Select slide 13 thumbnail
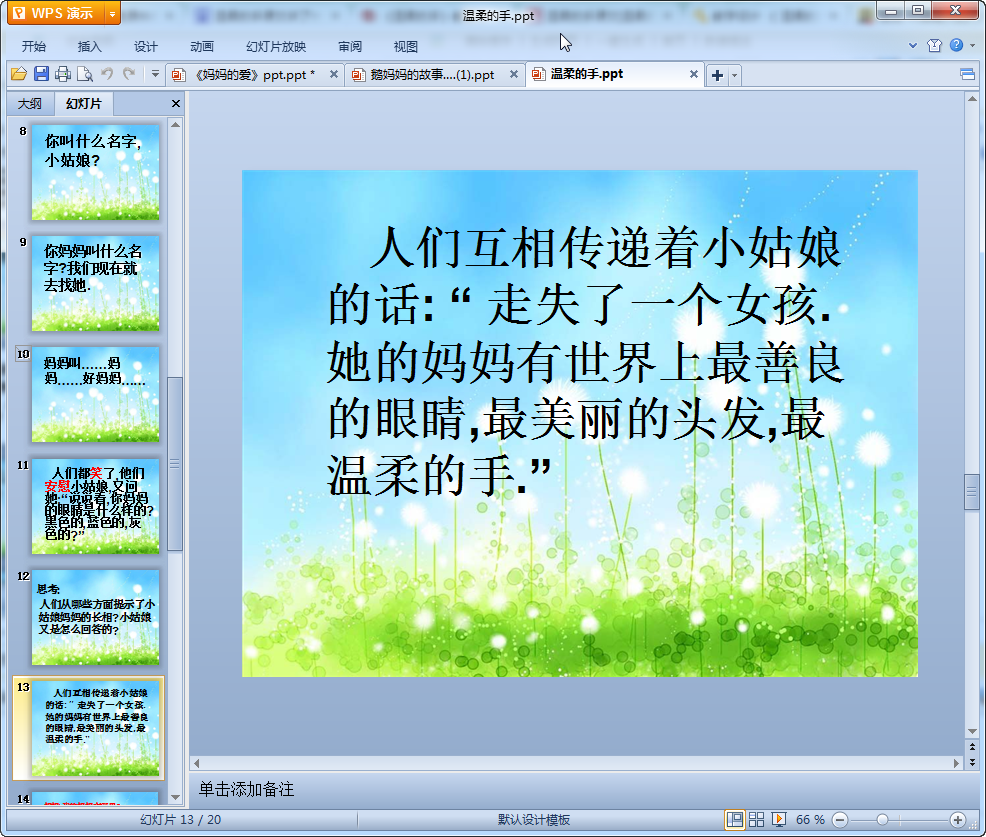Screen dimensions: 986x837 click(x=96, y=728)
